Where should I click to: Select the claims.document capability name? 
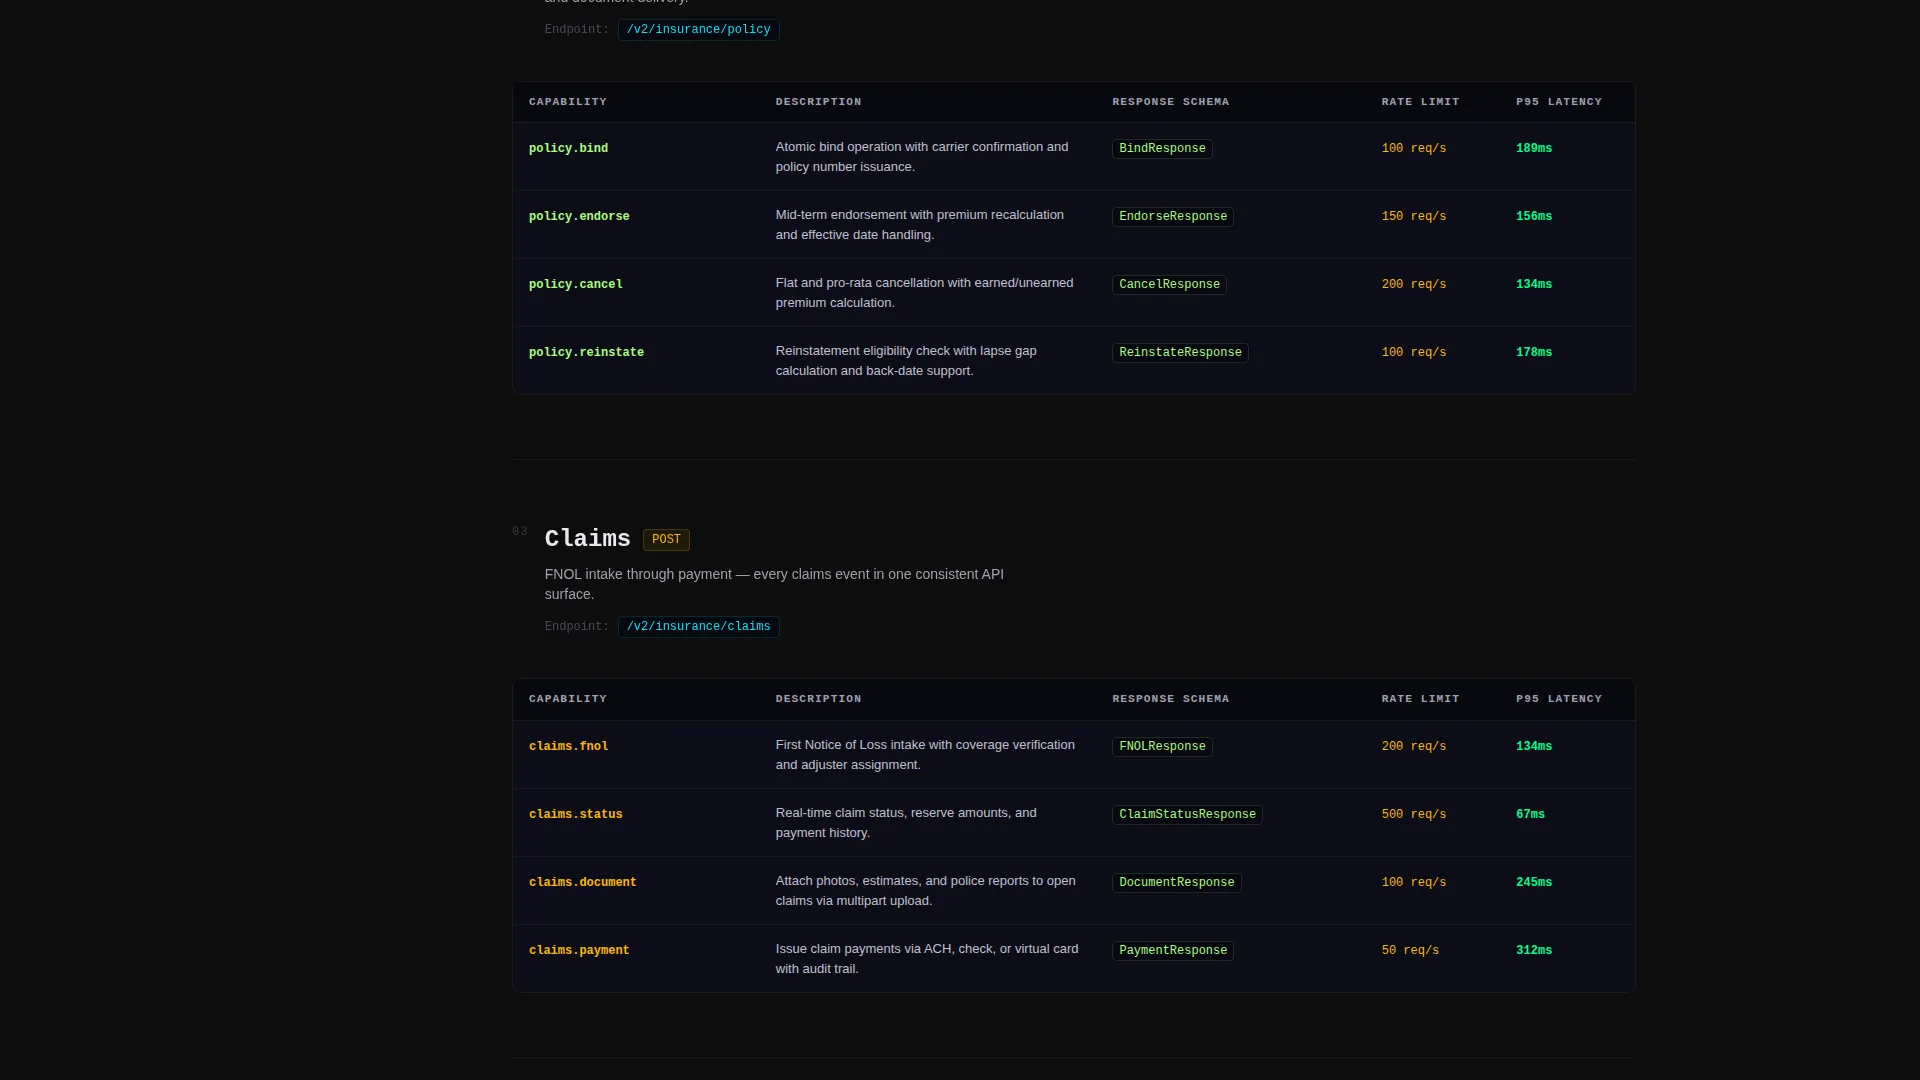583,883
